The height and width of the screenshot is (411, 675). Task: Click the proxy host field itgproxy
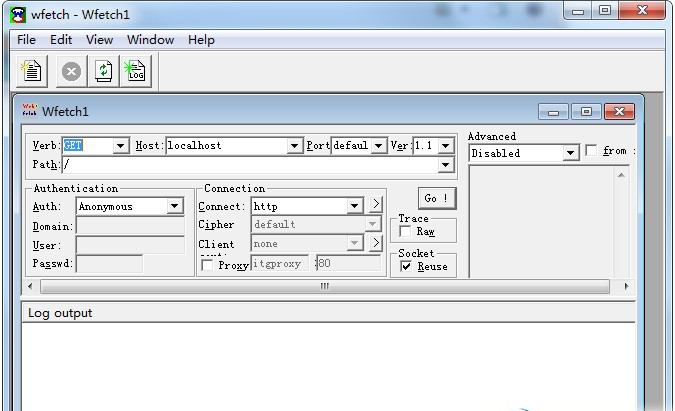tap(279, 263)
